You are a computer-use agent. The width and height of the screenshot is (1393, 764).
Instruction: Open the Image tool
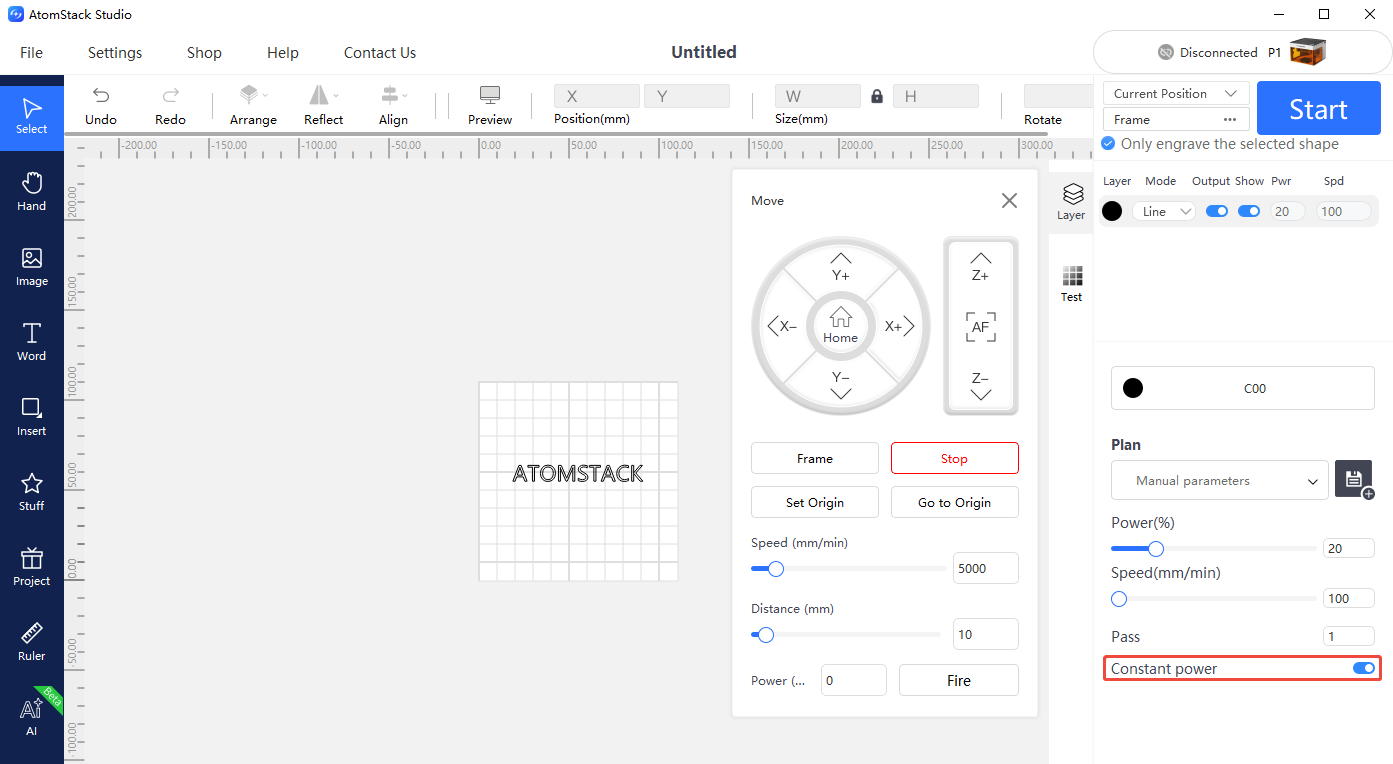pyautogui.click(x=32, y=266)
